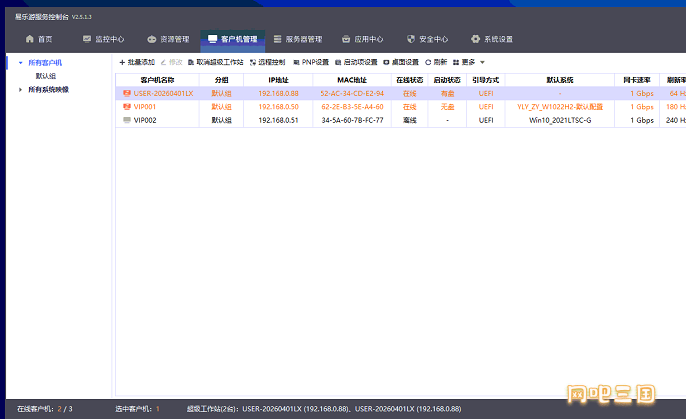Click the 批量添加 plus icon
This screenshot has width=686, height=419.
click(122, 62)
